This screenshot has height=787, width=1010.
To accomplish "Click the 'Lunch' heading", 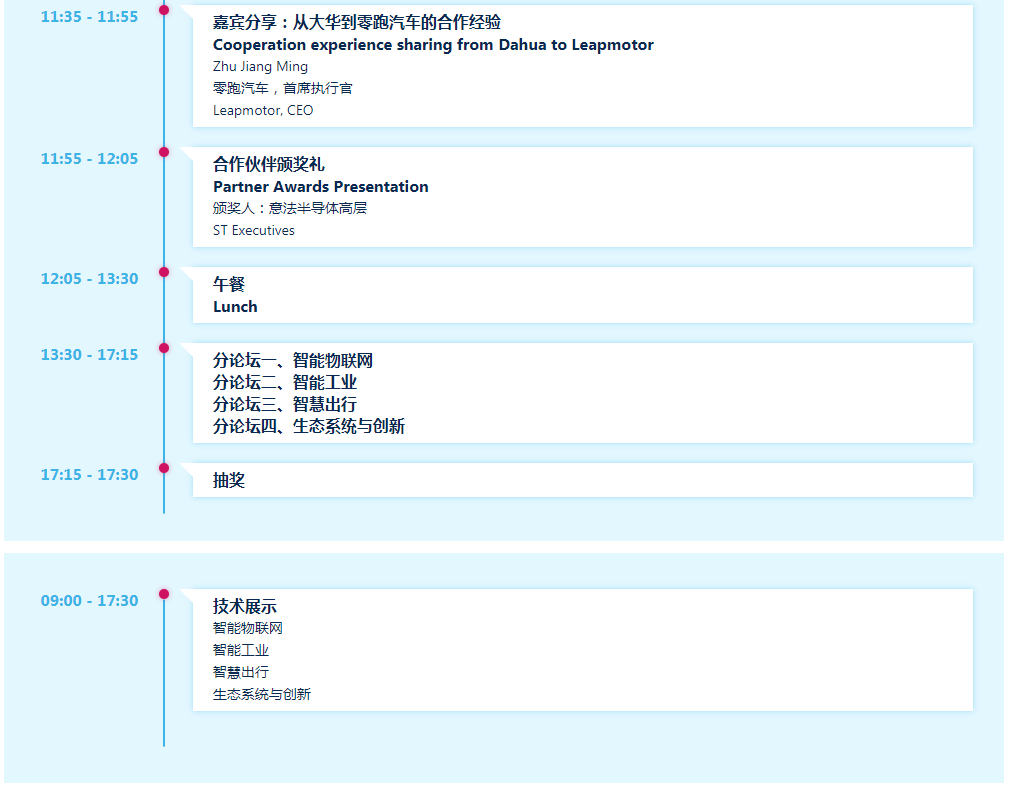I will 235,307.
